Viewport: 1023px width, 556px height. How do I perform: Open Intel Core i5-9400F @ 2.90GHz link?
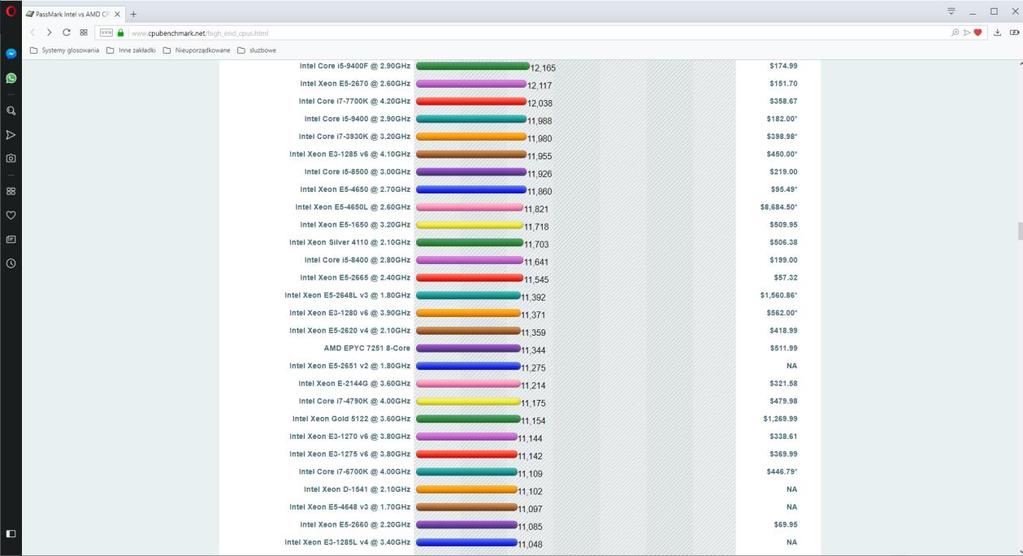coord(355,66)
